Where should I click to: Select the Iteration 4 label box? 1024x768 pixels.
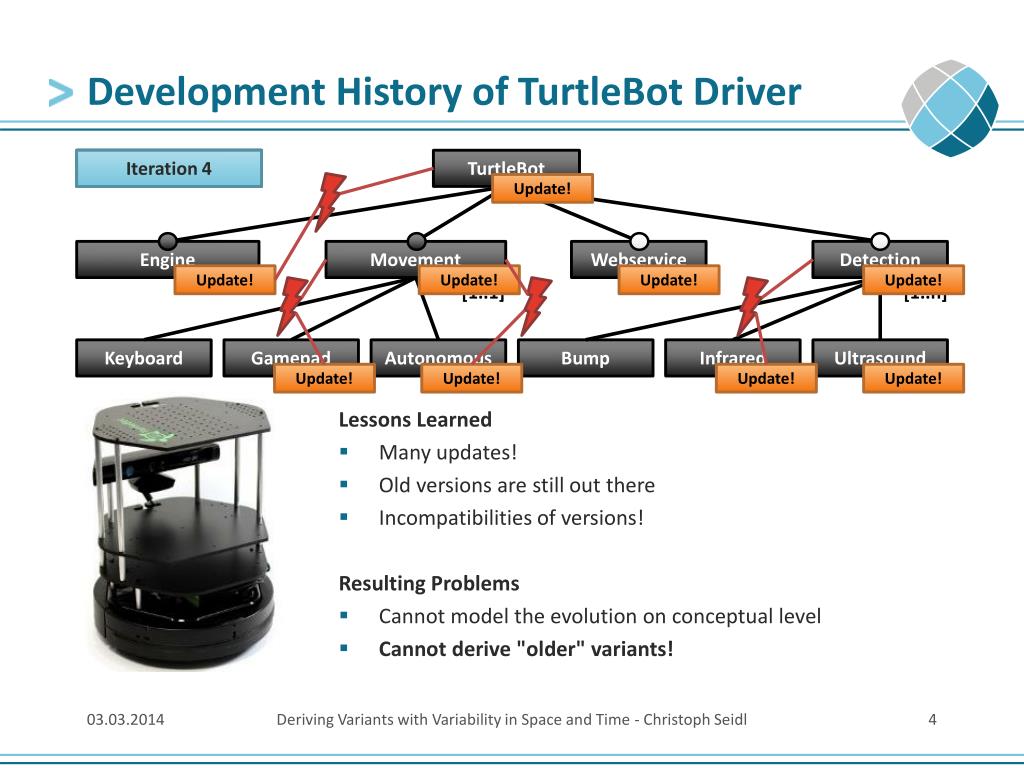pos(169,168)
